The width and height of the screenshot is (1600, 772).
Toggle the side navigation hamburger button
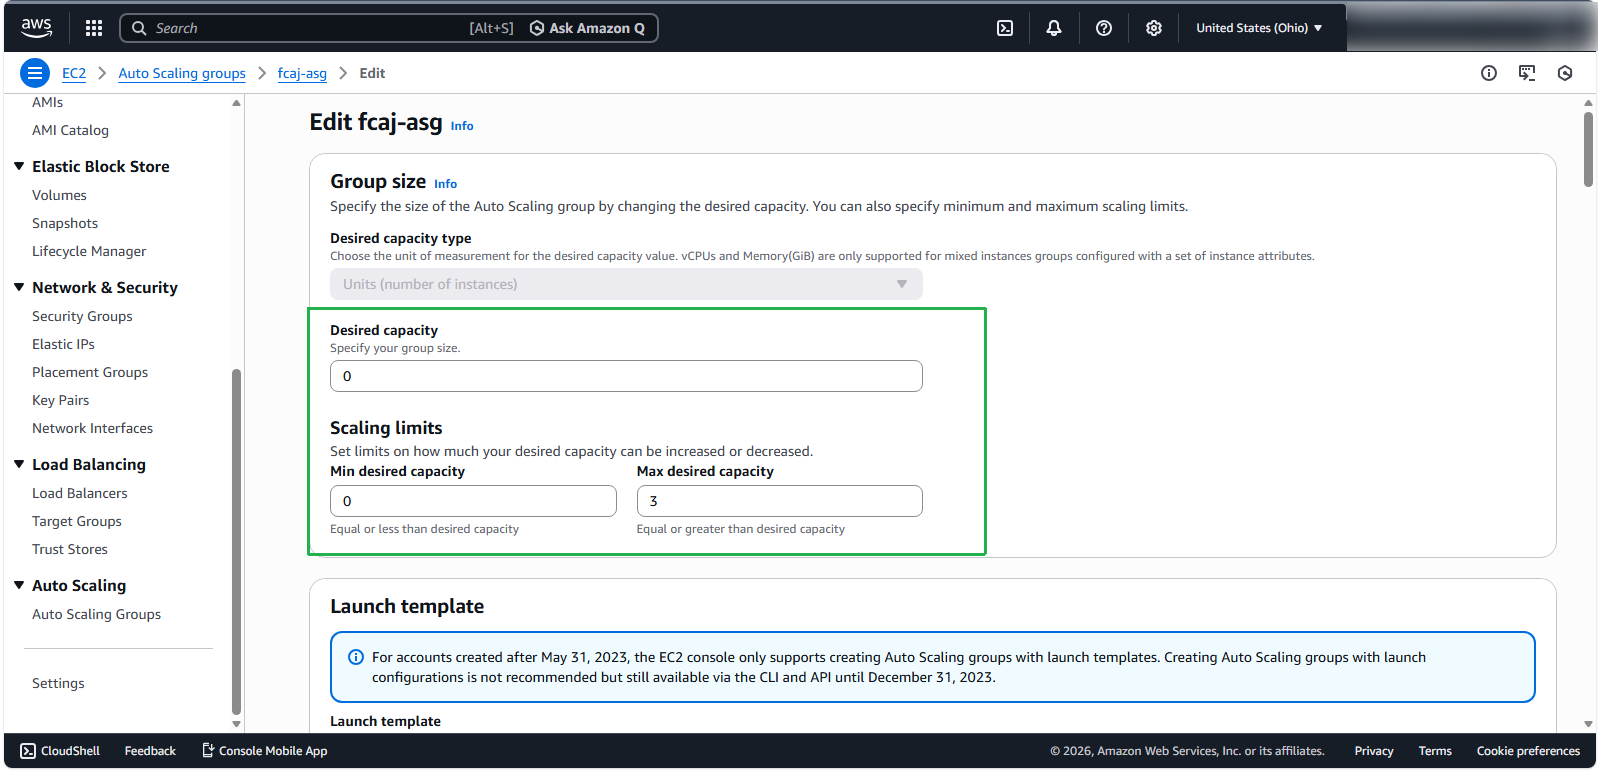[35, 73]
